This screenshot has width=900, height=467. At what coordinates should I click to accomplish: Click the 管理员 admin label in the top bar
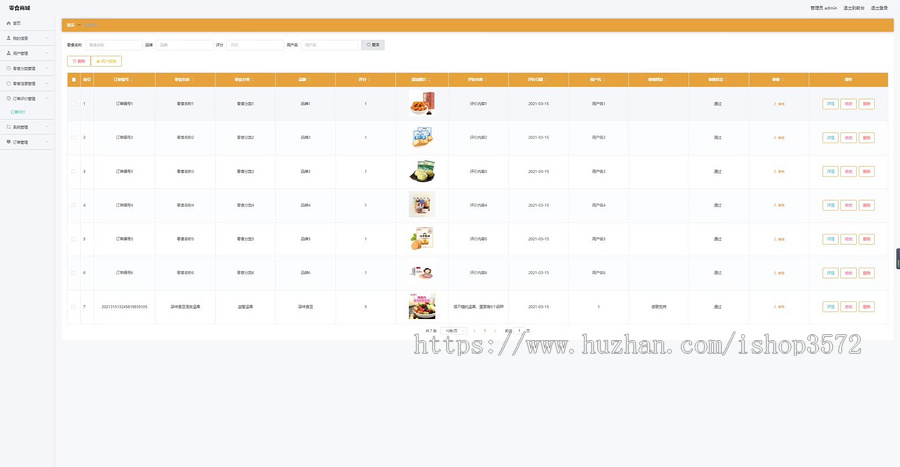tap(824, 8)
